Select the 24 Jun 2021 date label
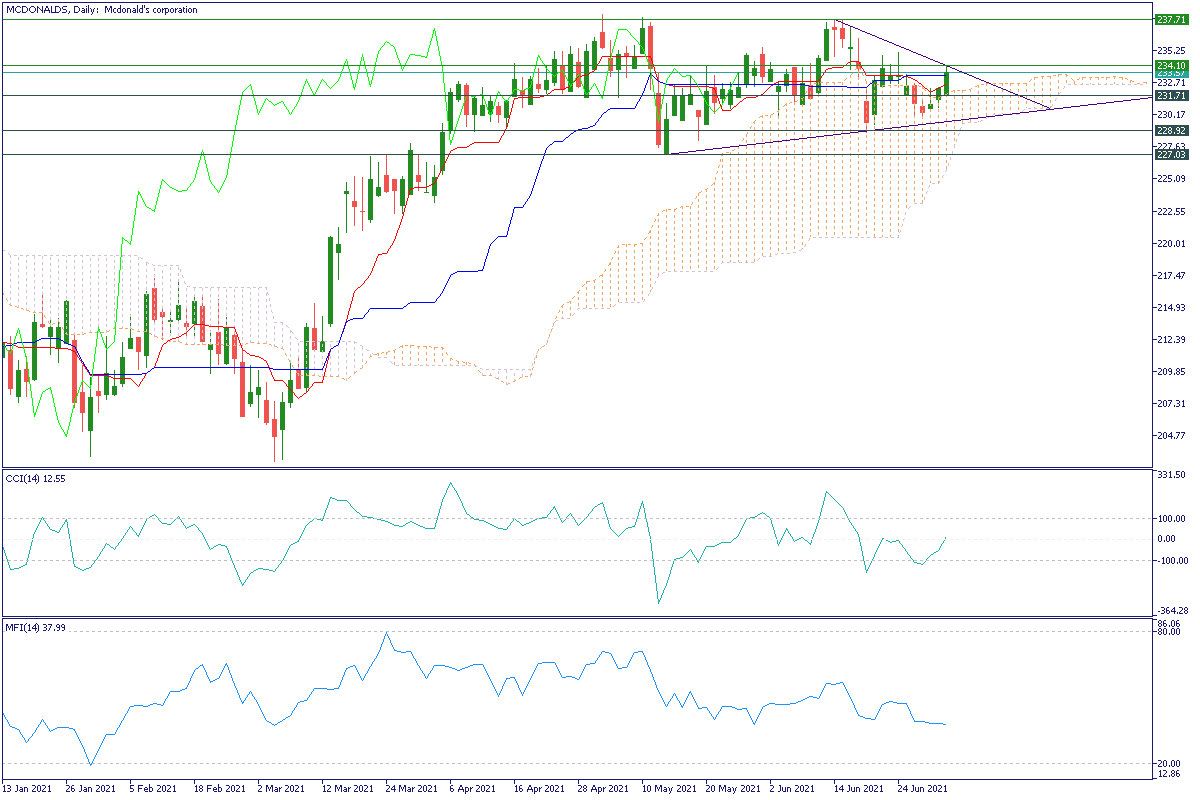Image resolution: width=1200 pixels, height=800 pixels. pyautogui.click(x=921, y=788)
